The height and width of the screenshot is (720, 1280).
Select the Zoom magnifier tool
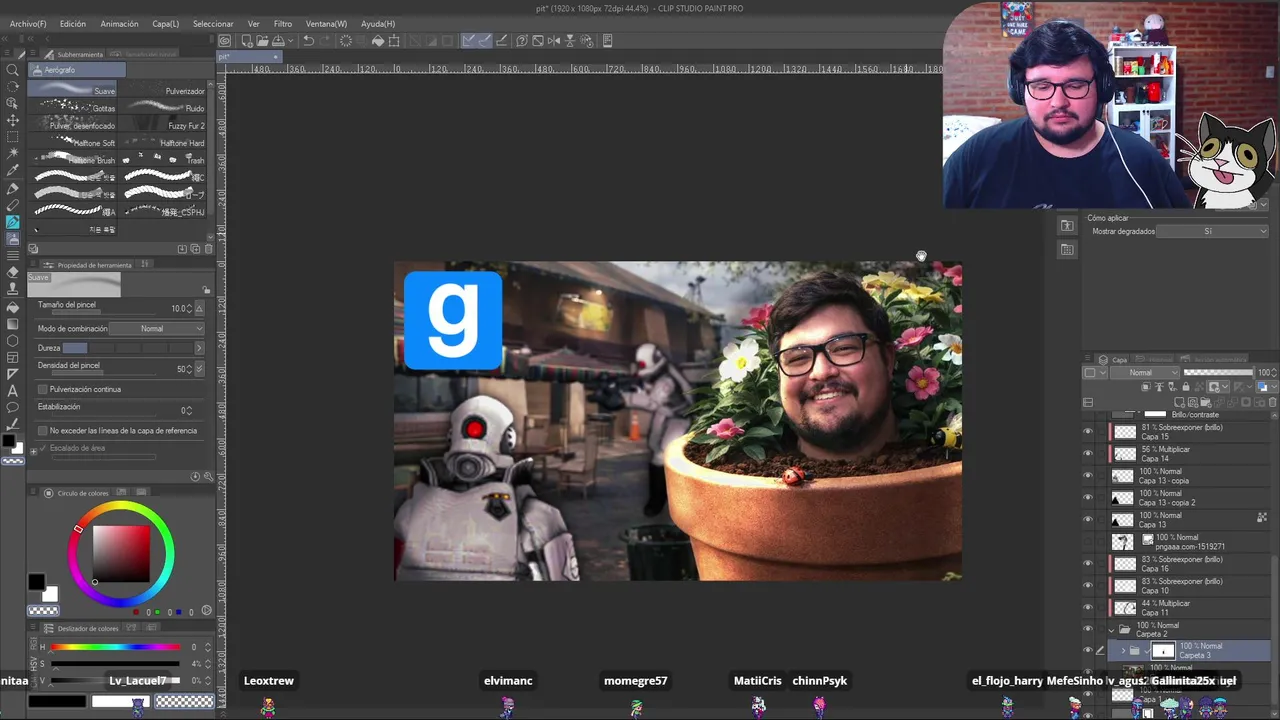13,70
